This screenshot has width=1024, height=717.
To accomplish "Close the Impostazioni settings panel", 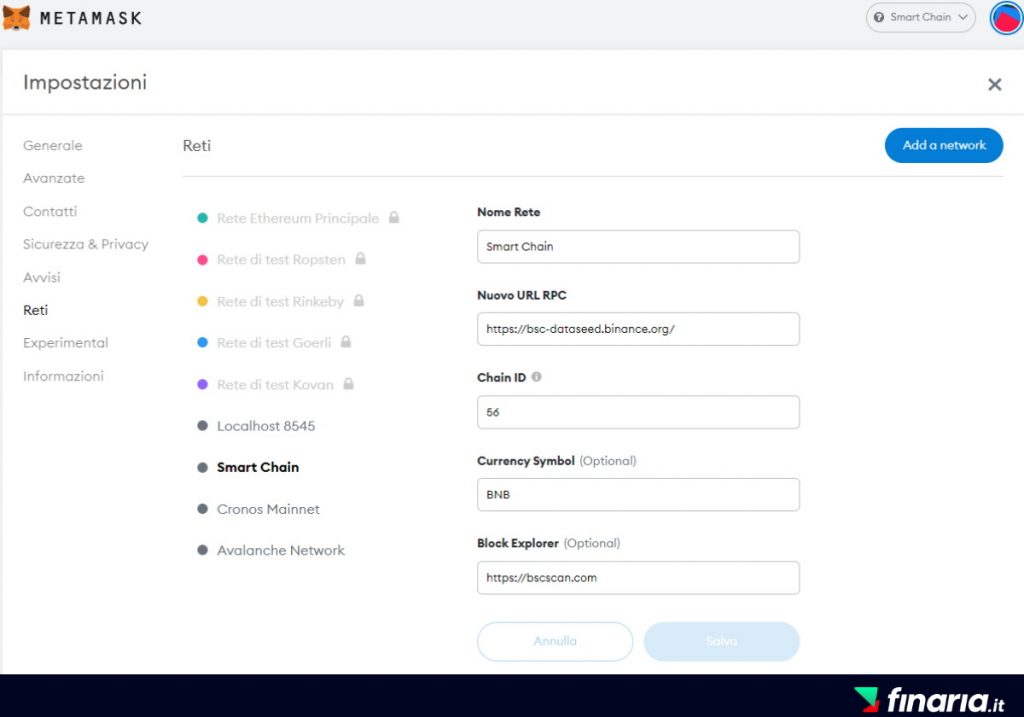I will click(995, 84).
